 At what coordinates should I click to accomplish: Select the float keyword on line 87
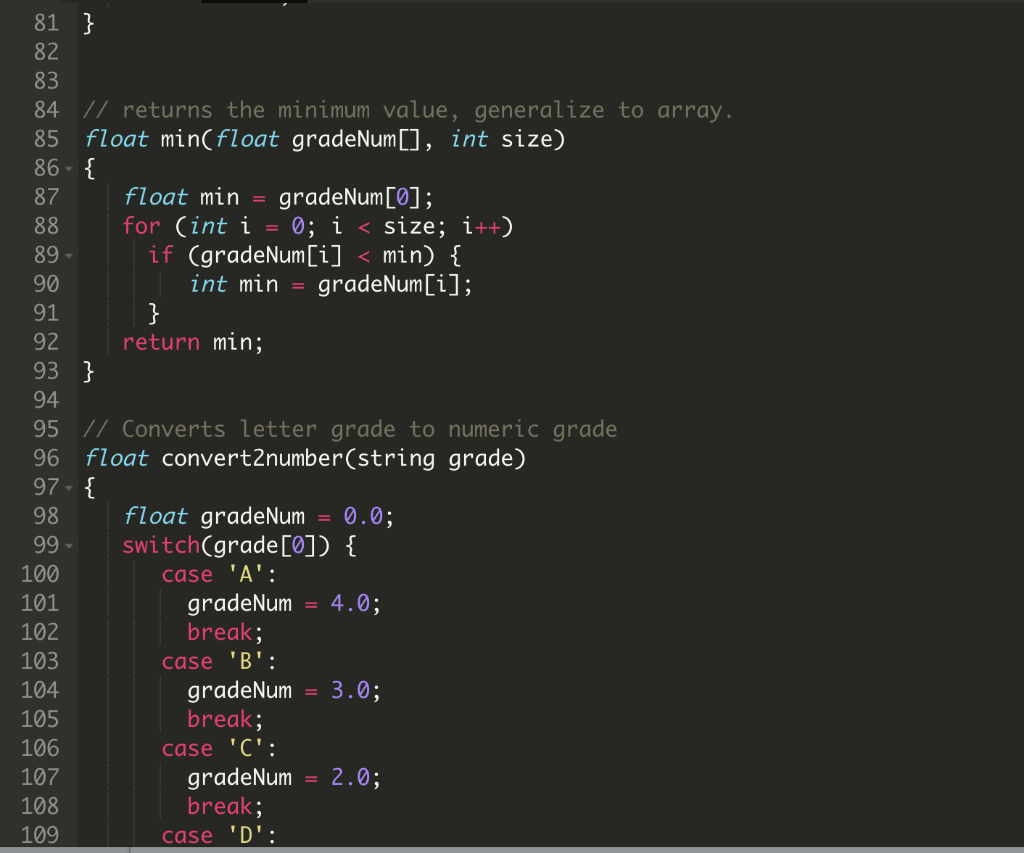coord(155,197)
